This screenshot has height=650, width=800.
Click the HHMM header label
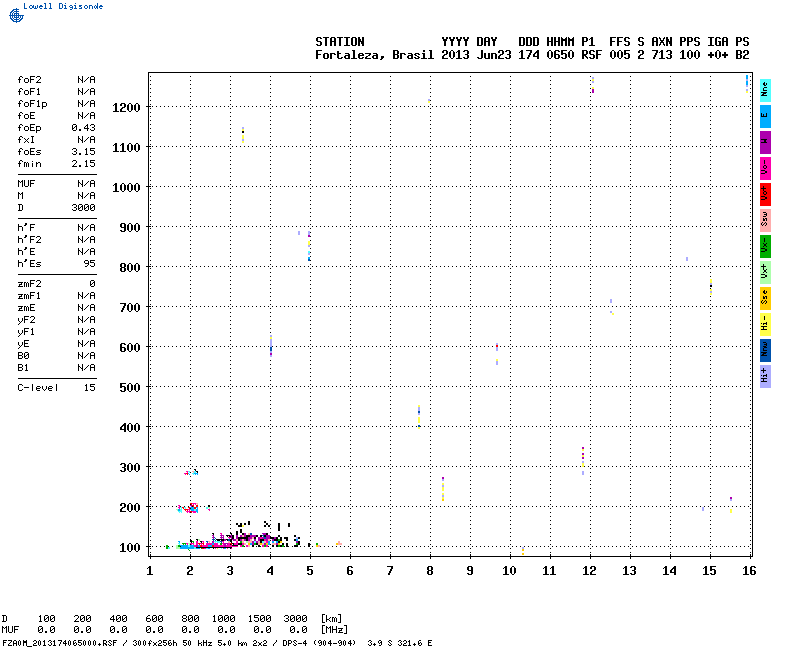click(x=560, y=42)
